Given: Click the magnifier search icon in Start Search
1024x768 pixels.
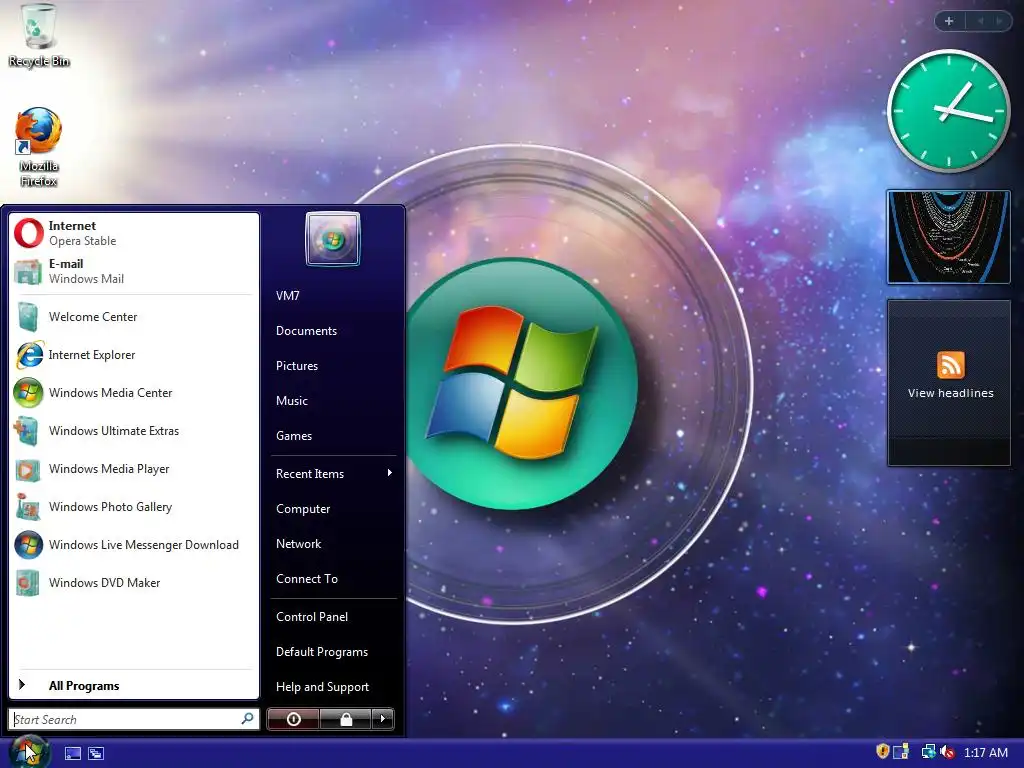Looking at the screenshot, I should [247, 719].
